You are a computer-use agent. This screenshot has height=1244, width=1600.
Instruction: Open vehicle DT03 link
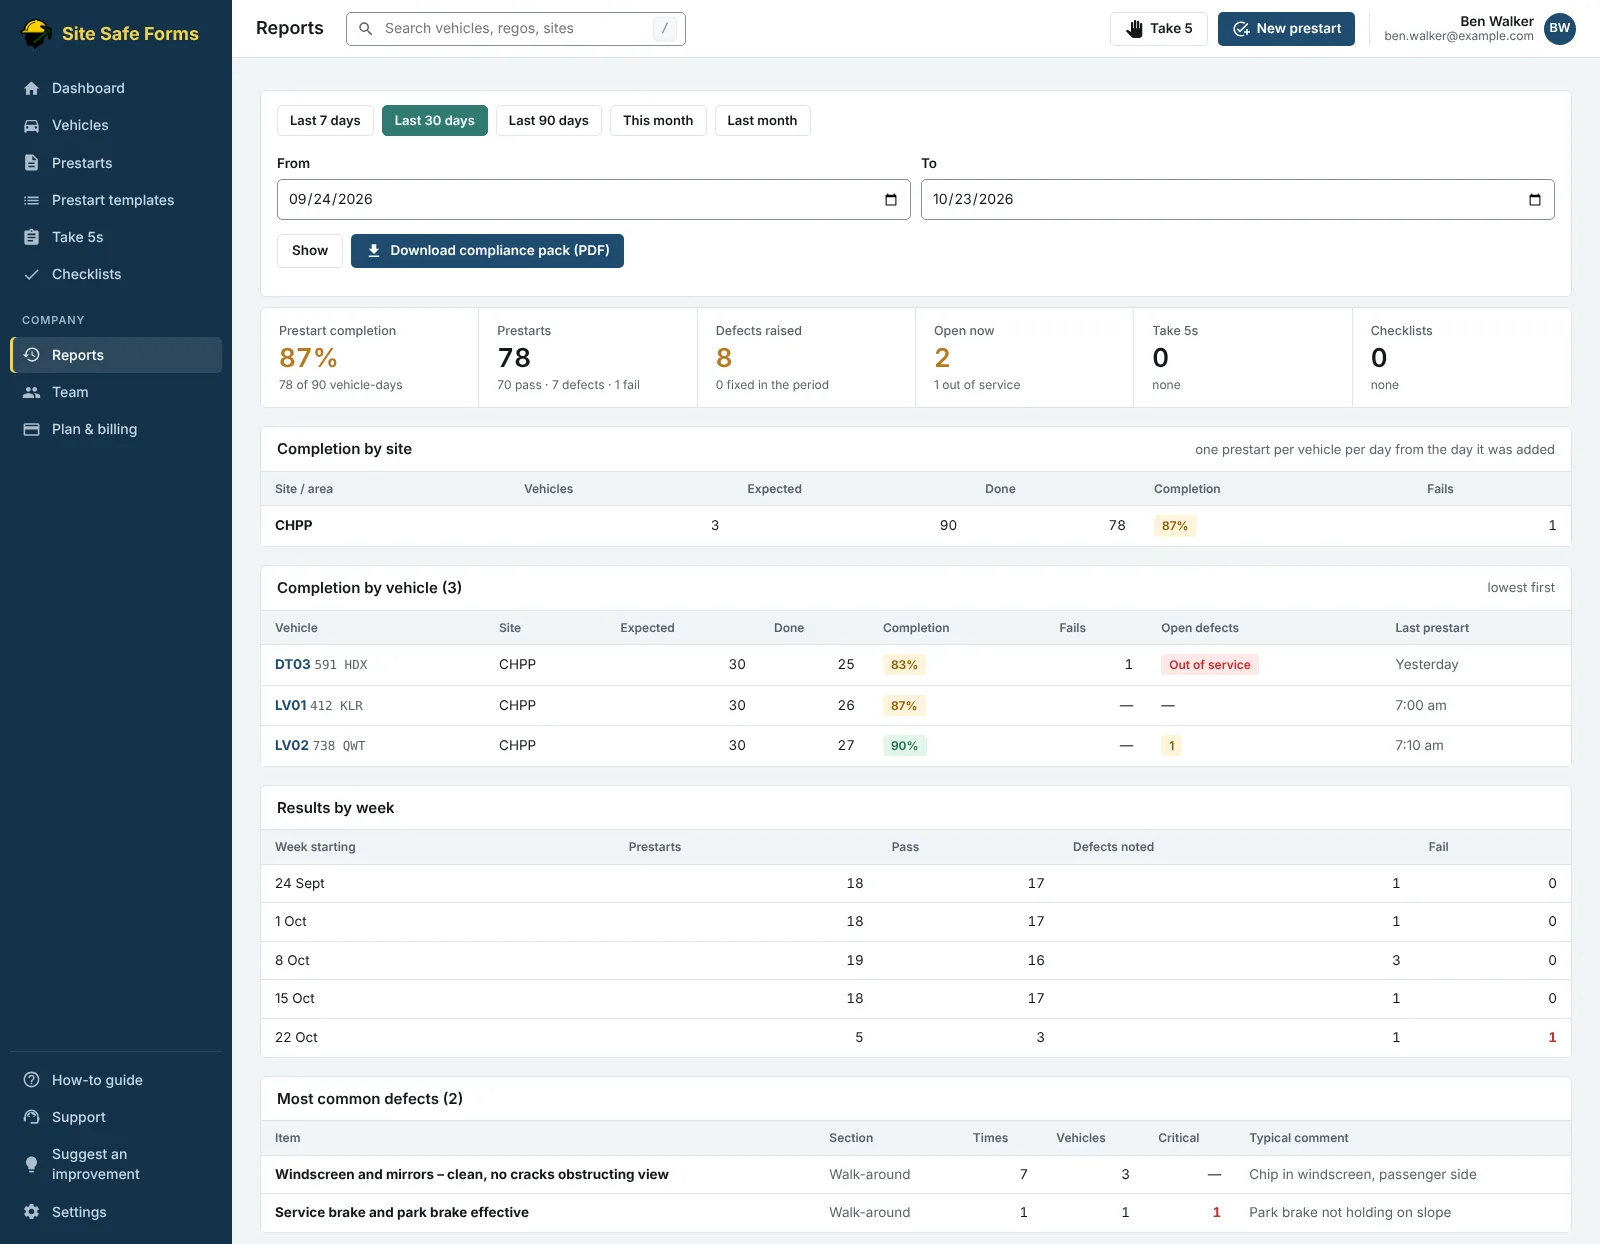coord(292,665)
